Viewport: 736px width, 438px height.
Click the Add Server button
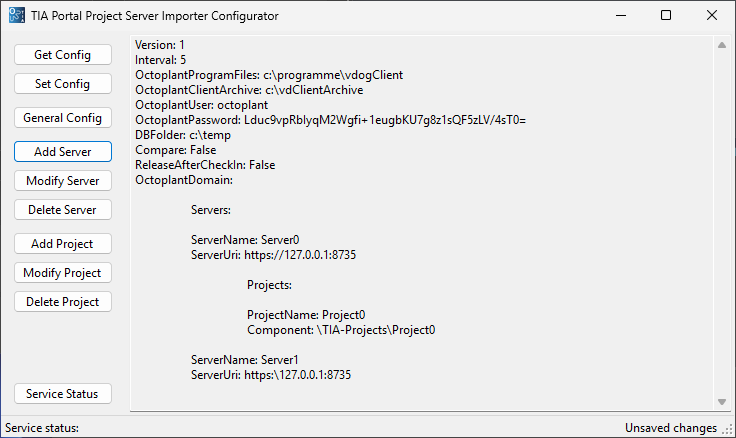[63, 152]
